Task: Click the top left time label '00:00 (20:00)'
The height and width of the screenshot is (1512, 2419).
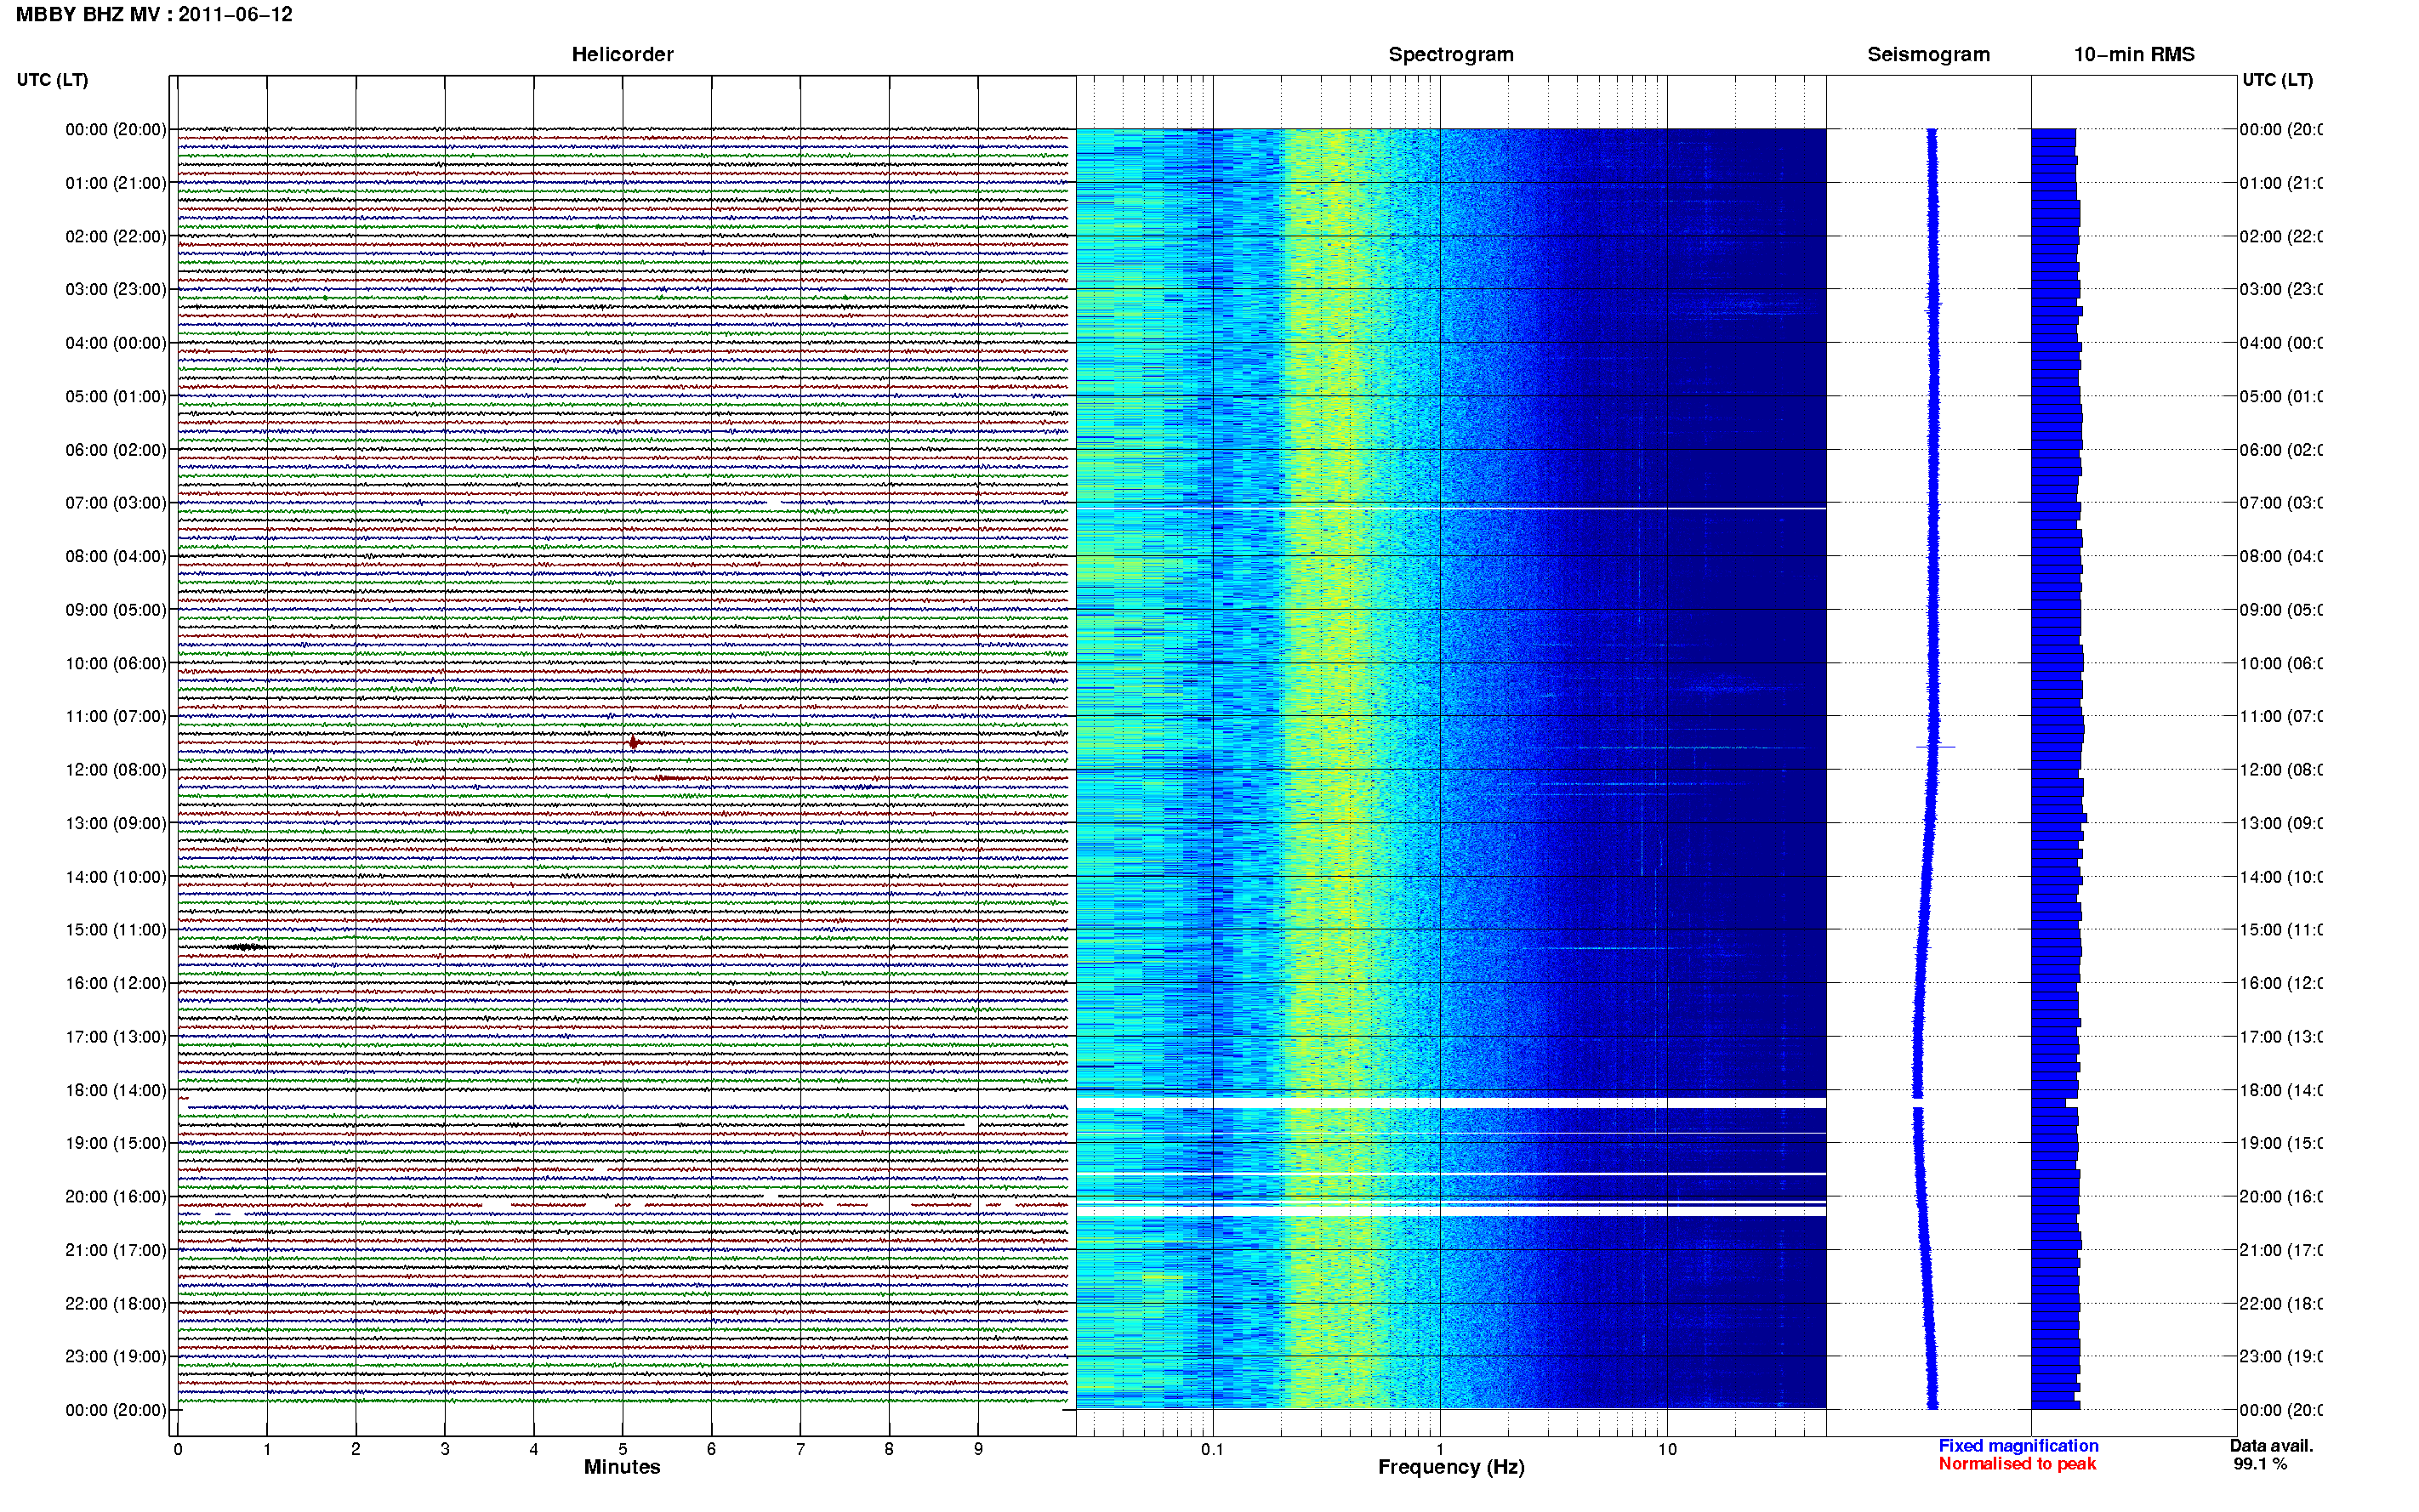Action: [116, 130]
